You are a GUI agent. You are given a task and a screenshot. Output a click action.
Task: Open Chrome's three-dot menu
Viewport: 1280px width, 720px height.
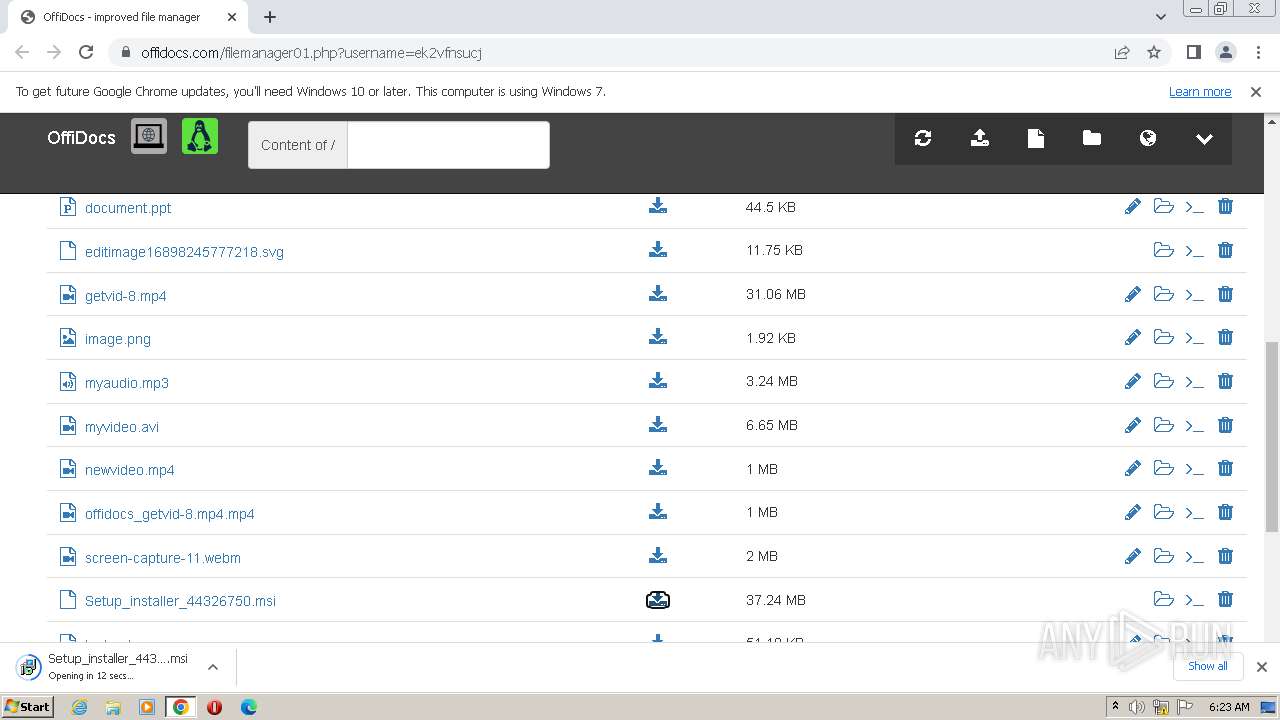[1257, 52]
